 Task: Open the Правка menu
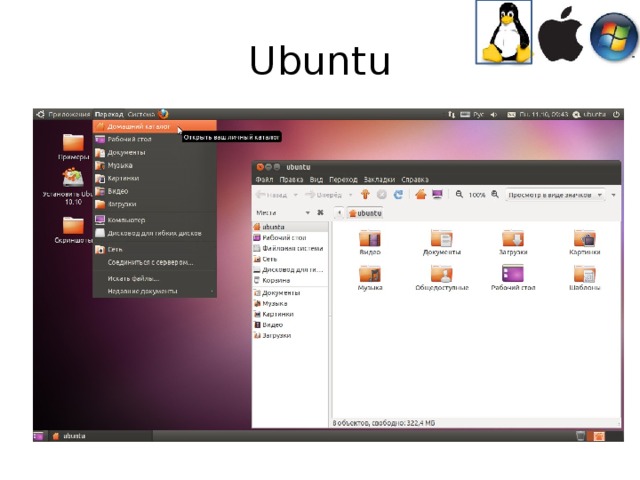(291, 180)
